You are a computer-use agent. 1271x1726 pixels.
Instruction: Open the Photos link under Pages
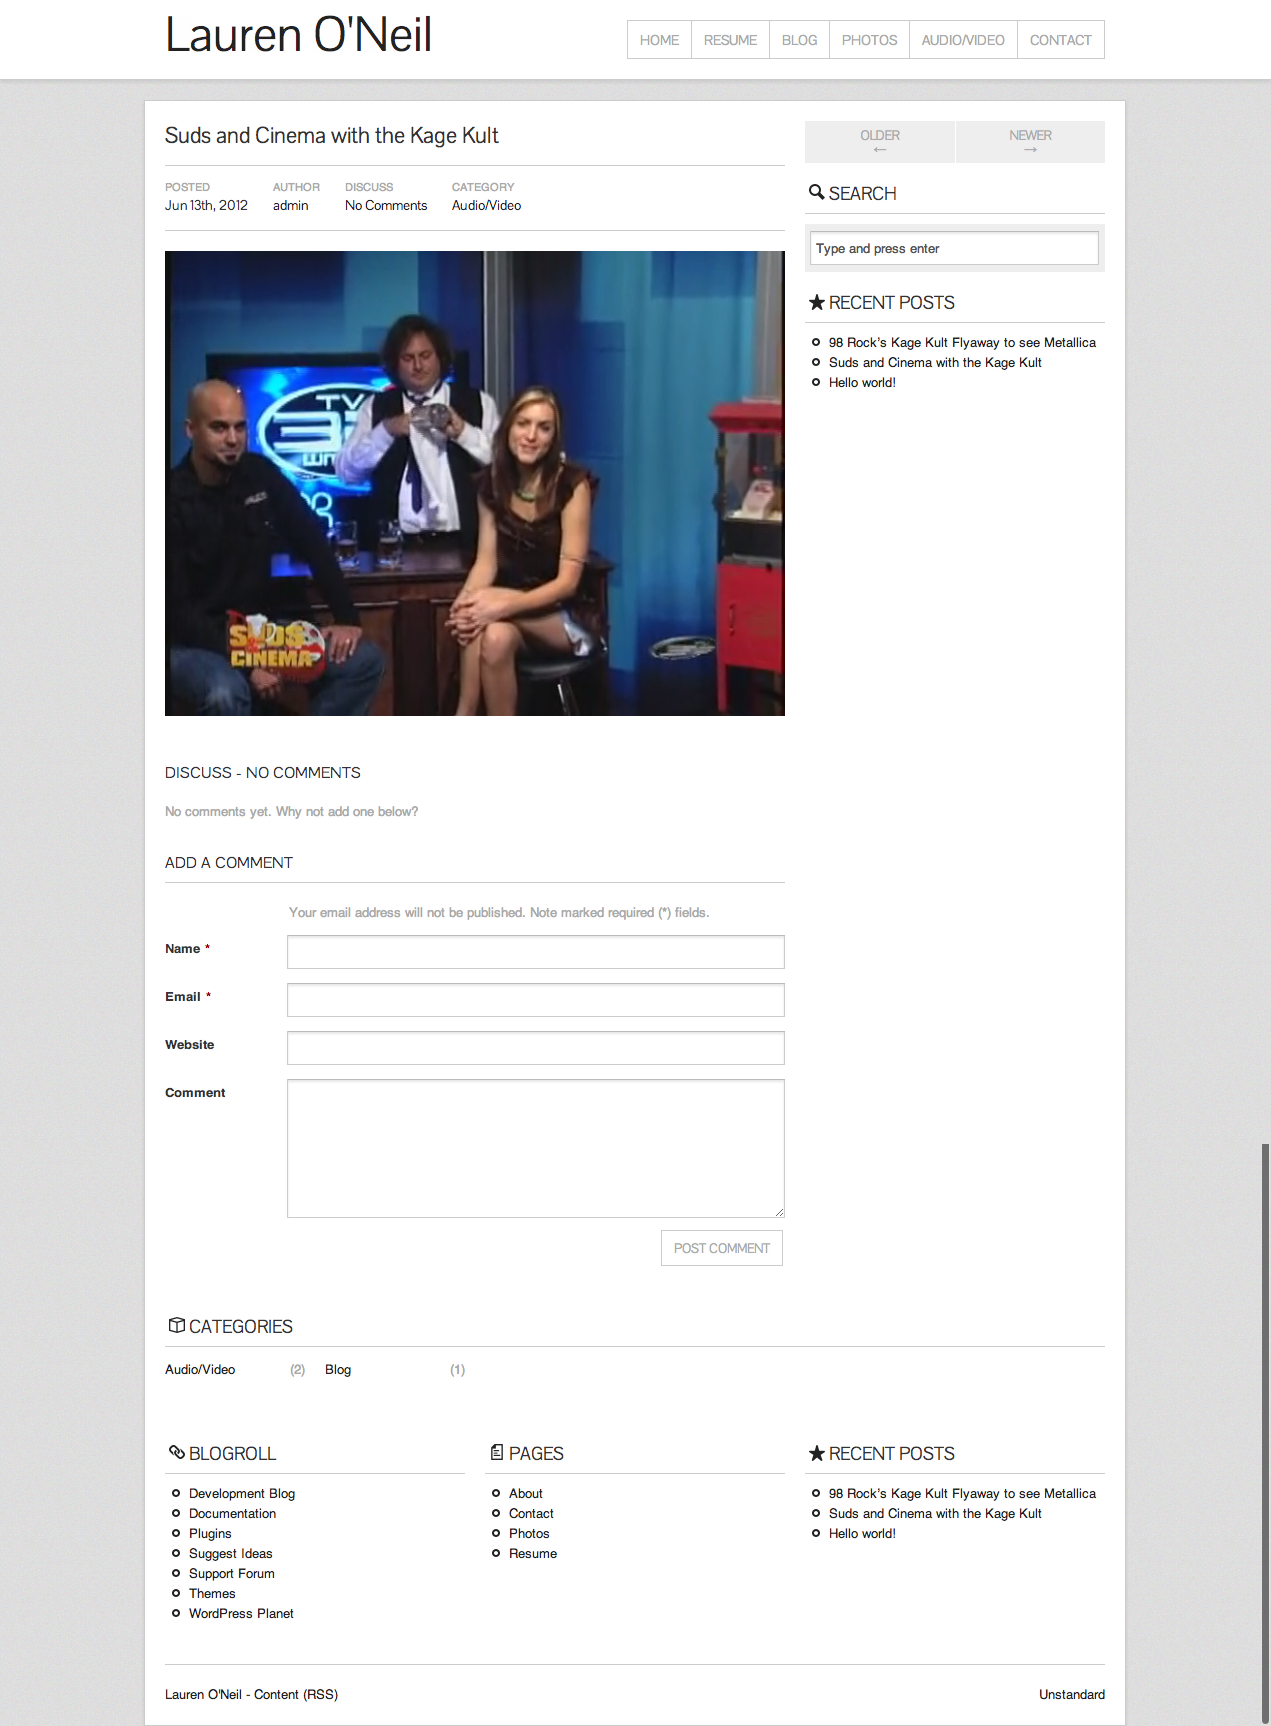529,1533
